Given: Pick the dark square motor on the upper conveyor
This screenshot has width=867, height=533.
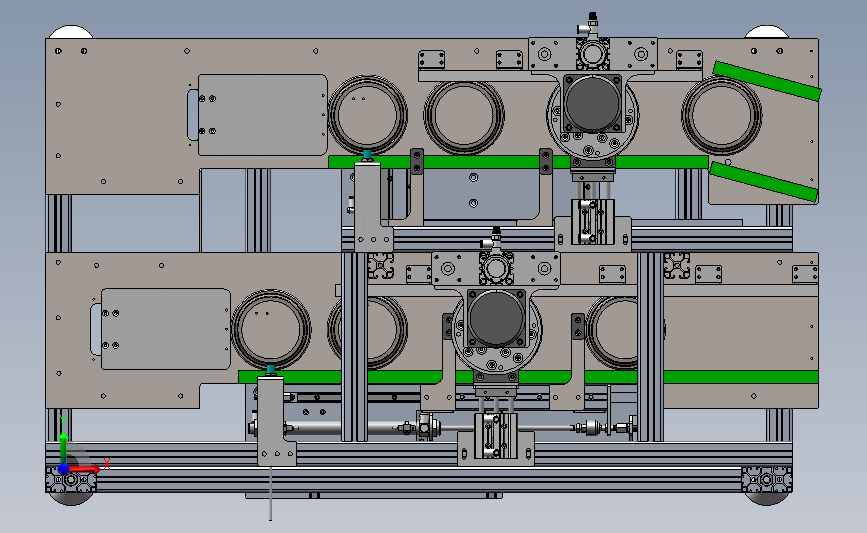Looking at the screenshot, I should 593,103.
